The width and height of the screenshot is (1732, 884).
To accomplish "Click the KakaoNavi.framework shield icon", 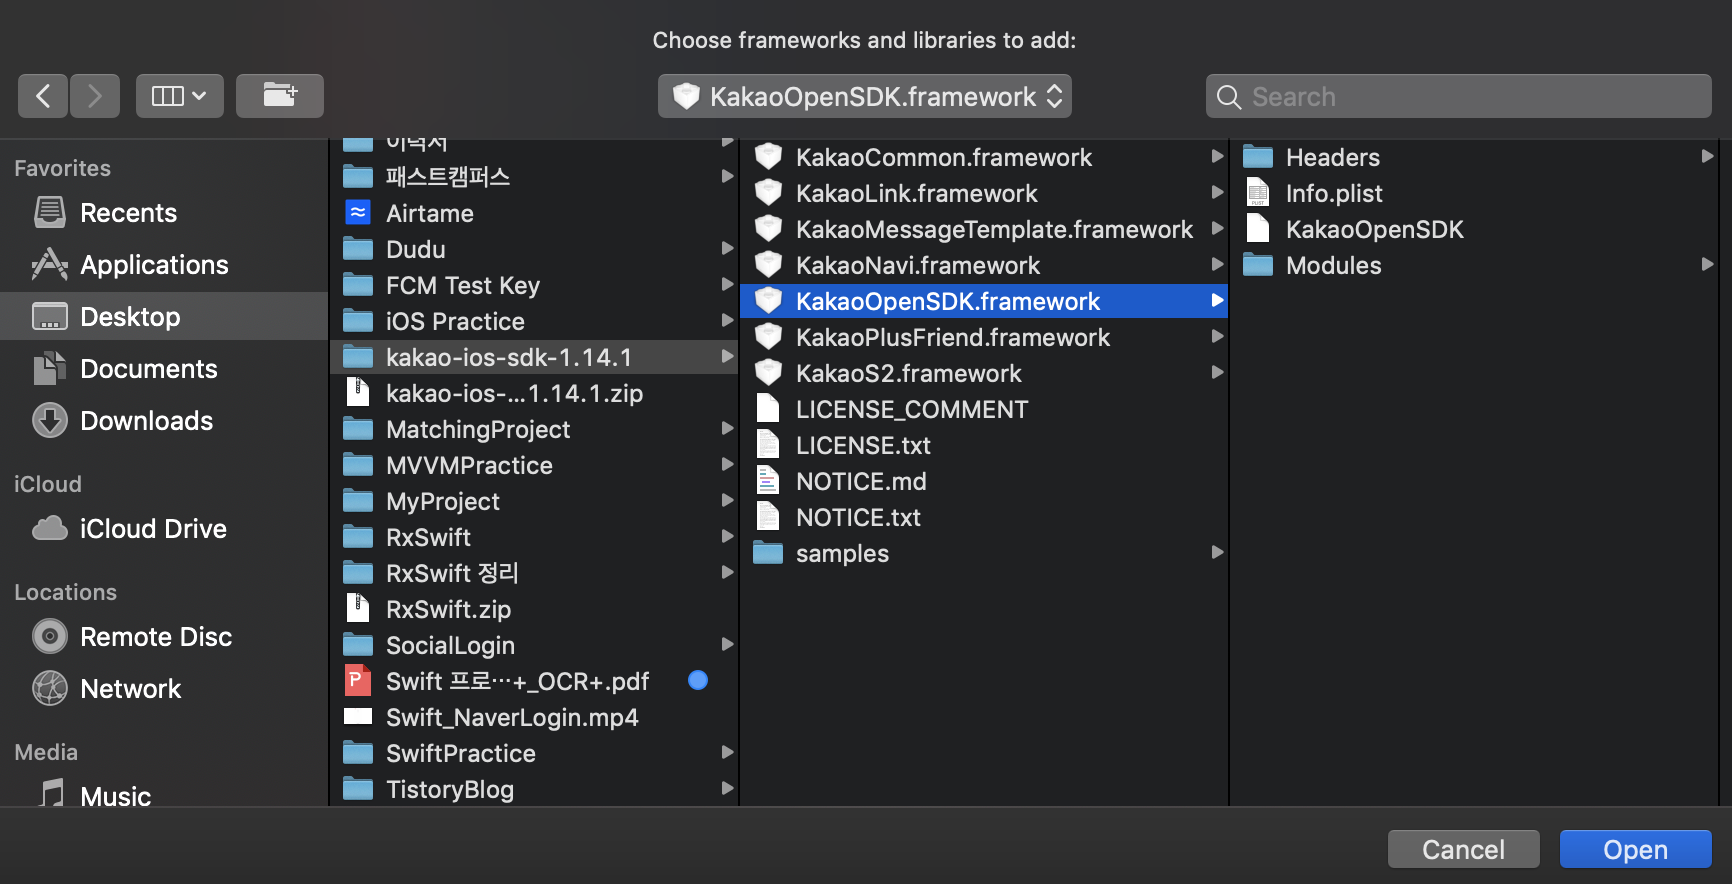I will tap(768, 264).
